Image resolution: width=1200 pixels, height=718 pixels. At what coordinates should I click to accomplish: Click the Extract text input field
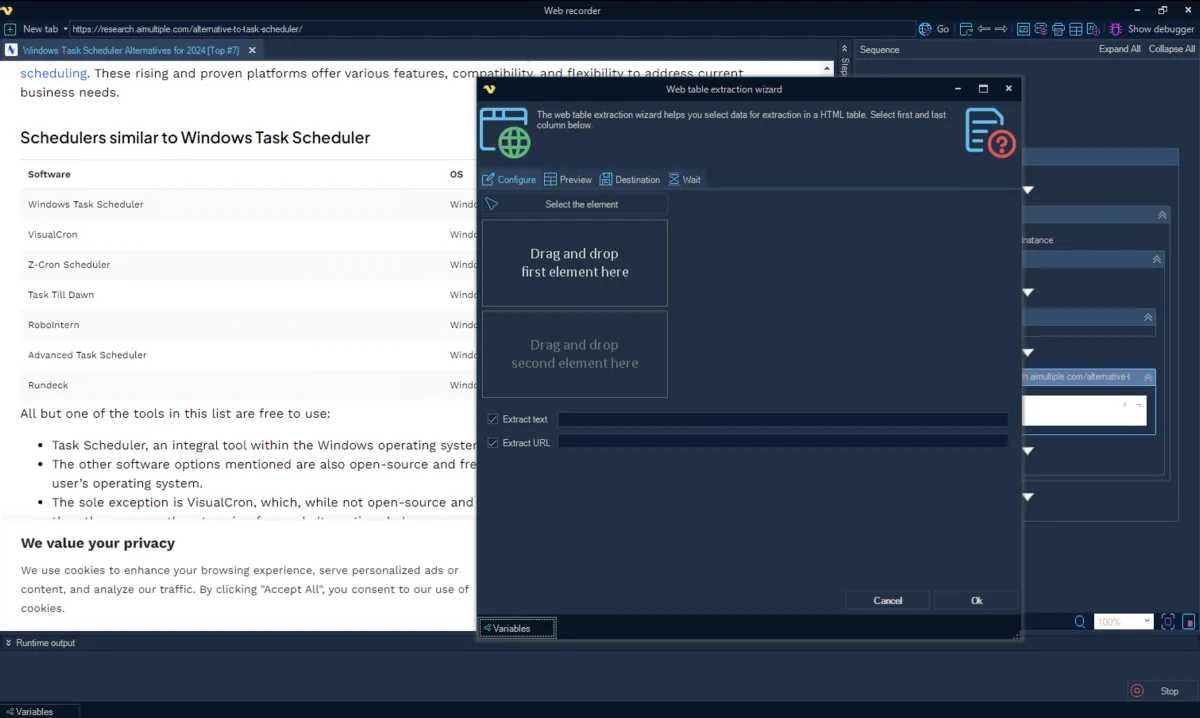click(783, 419)
